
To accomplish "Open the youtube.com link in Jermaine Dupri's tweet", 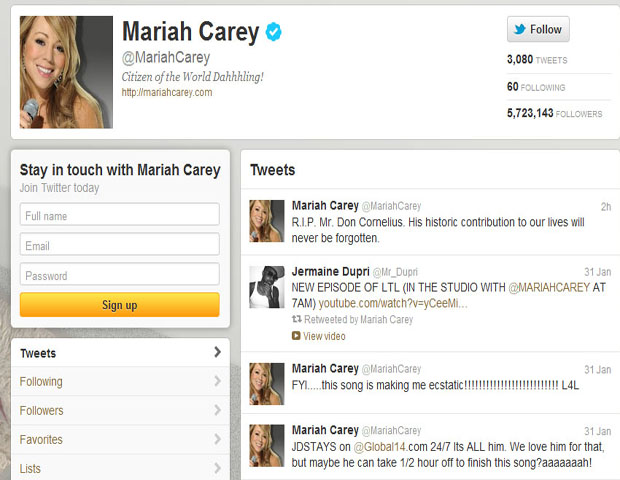I will 393,303.
